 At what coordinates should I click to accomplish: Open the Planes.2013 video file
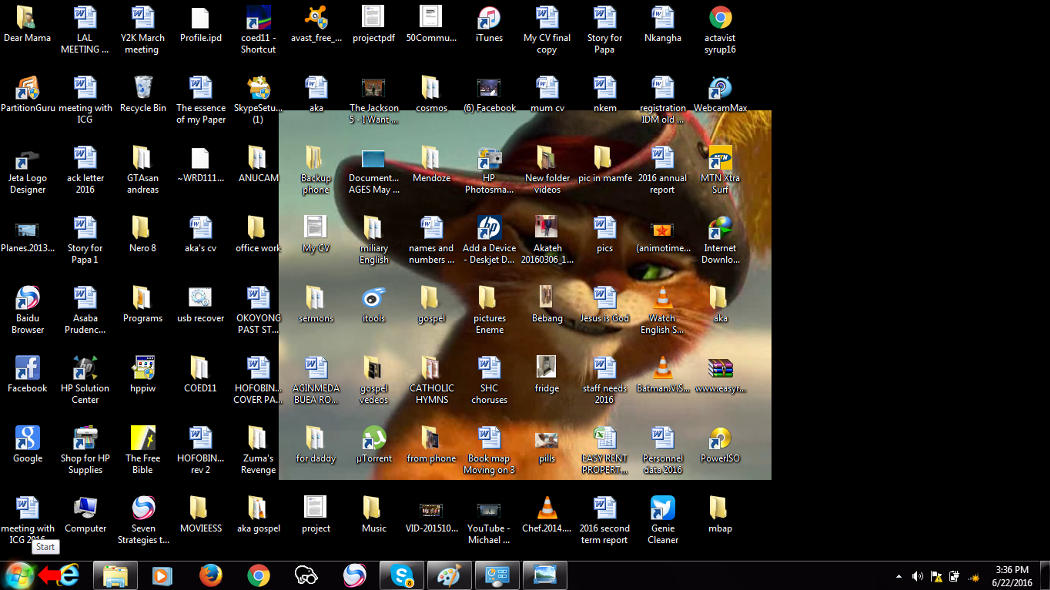coord(27,234)
